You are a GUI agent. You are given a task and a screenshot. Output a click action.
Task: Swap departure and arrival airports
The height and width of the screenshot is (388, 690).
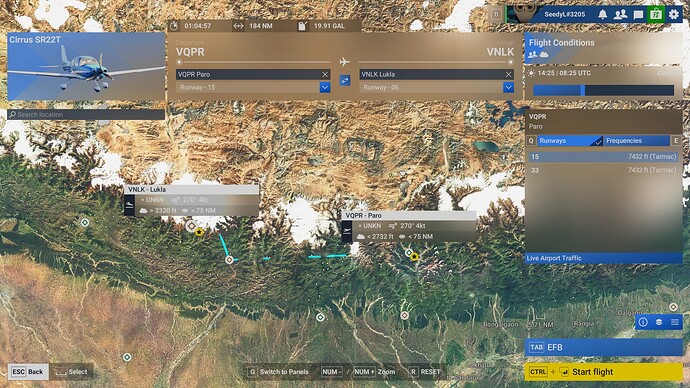tap(345, 81)
